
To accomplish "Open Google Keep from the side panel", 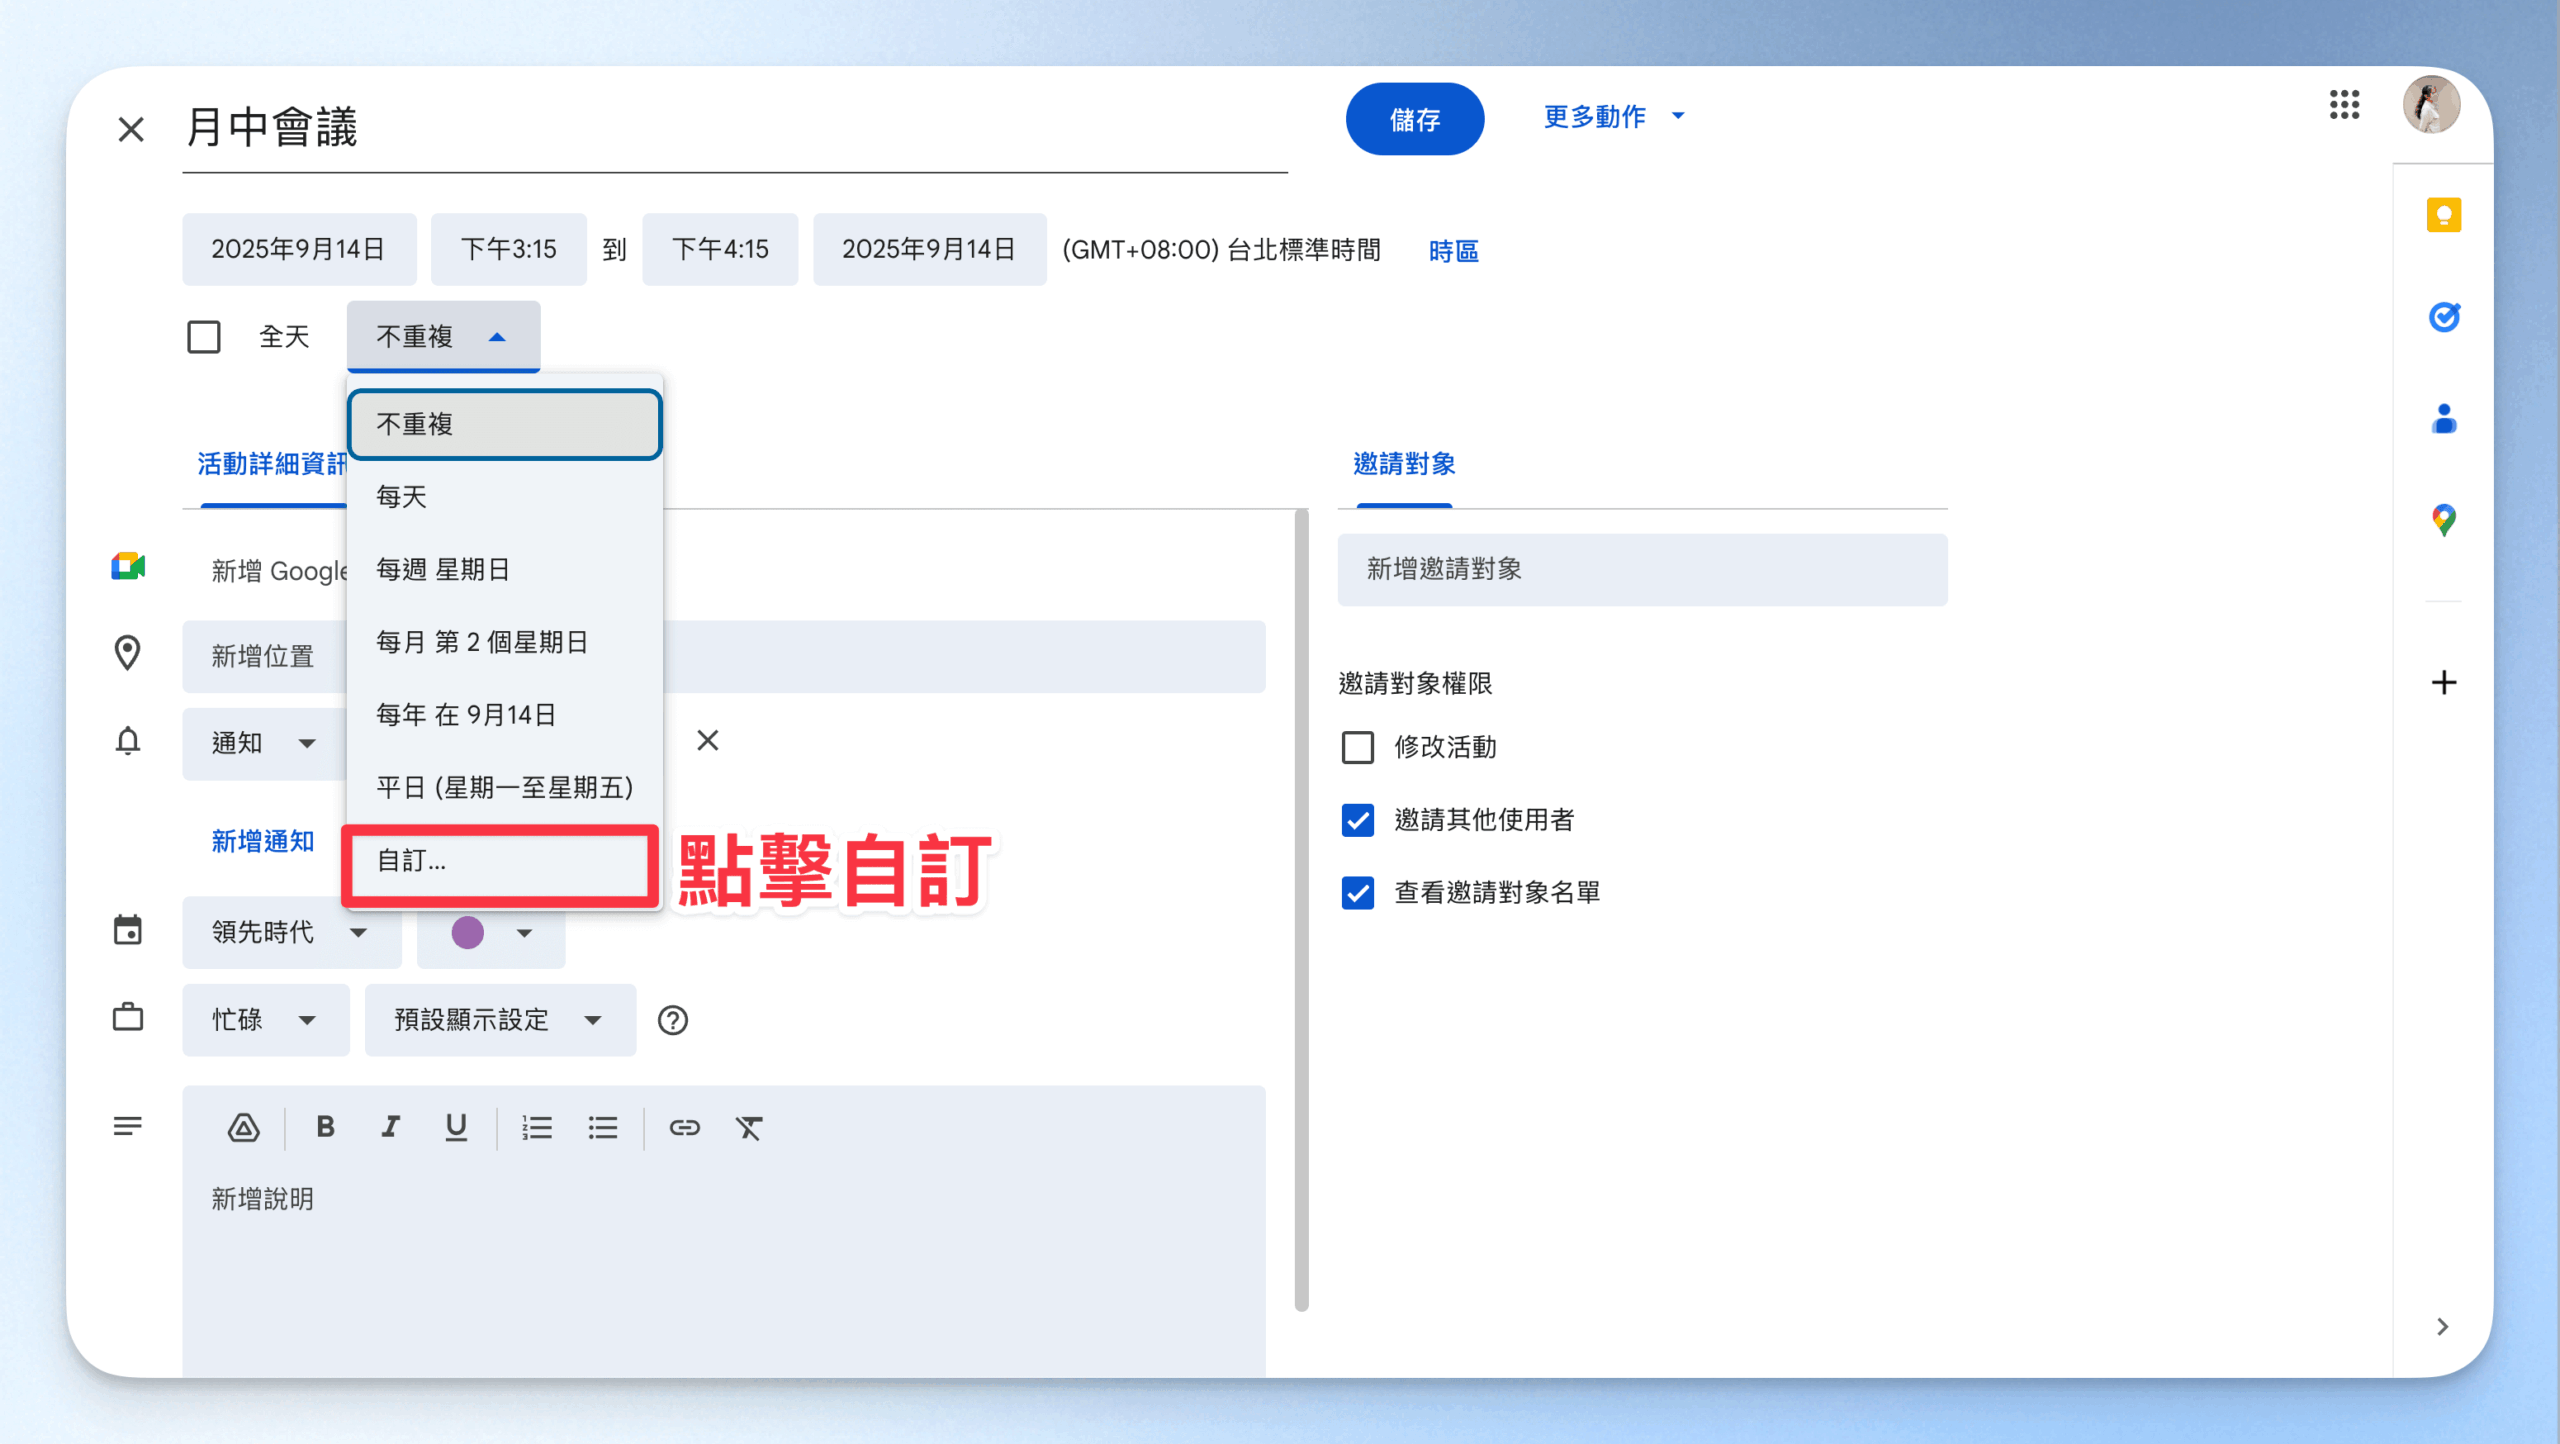I will pos(2443,215).
